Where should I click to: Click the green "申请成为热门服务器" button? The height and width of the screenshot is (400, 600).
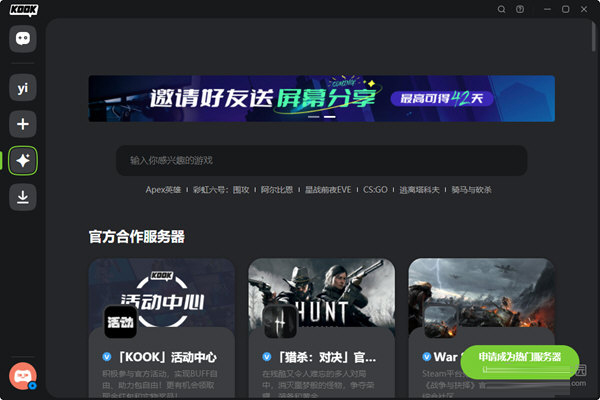pyautogui.click(x=520, y=357)
